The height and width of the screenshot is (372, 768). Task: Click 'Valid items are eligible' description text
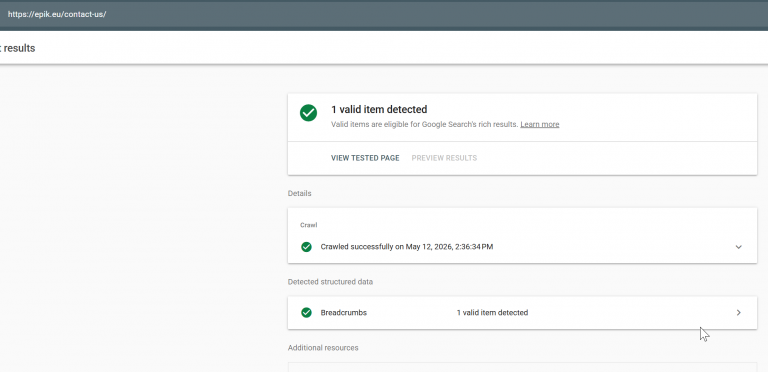point(424,124)
